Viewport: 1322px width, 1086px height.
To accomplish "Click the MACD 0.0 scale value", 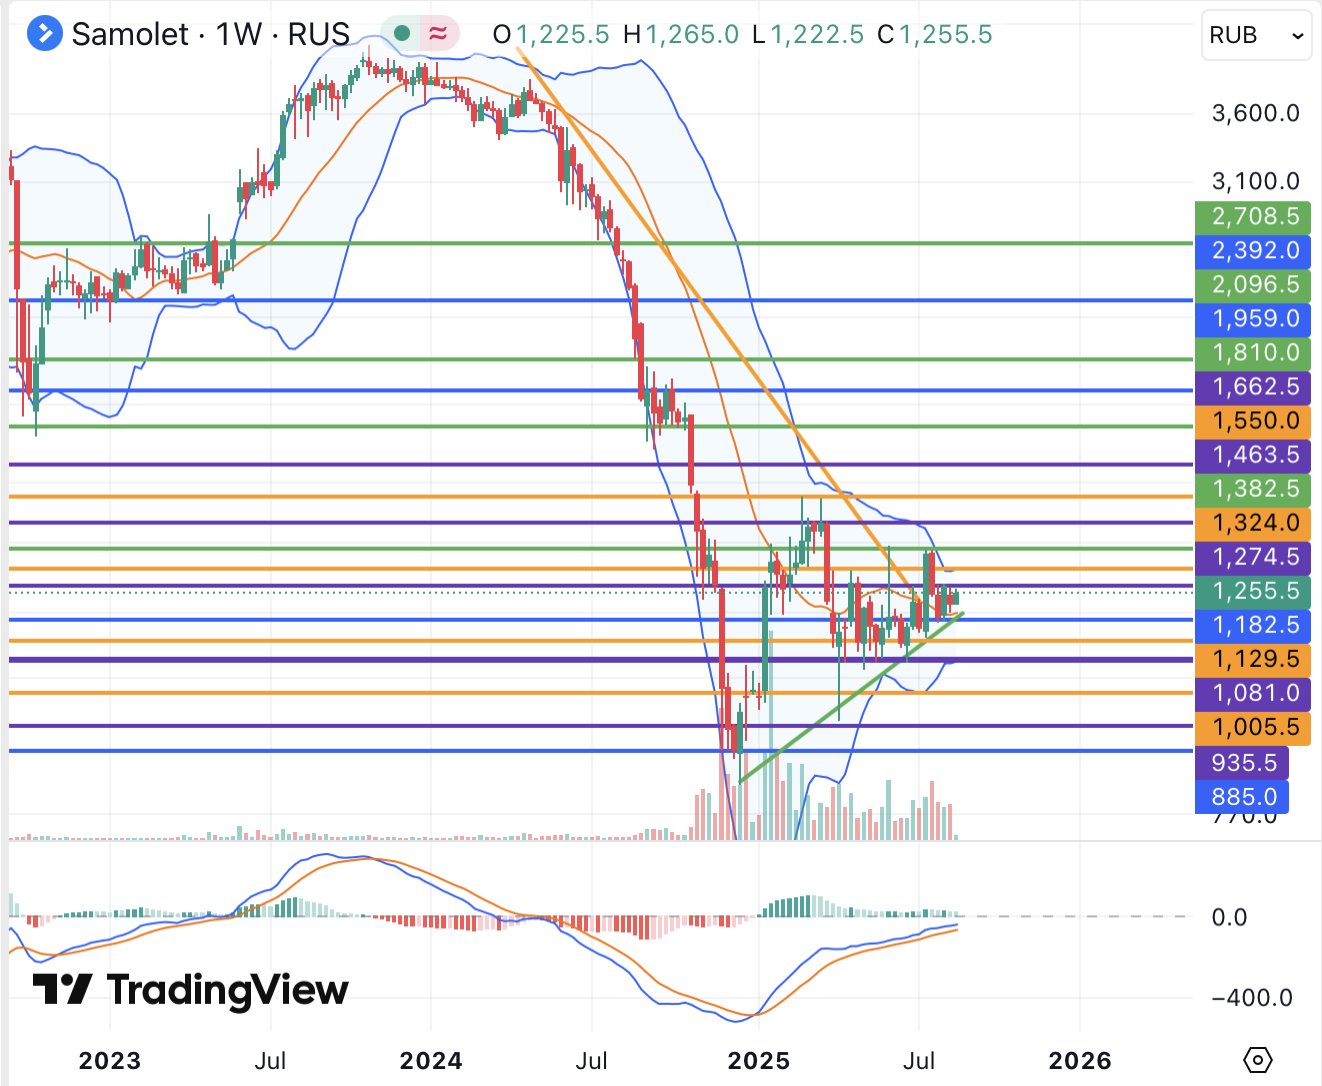I will pyautogui.click(x=1229, y=917).
